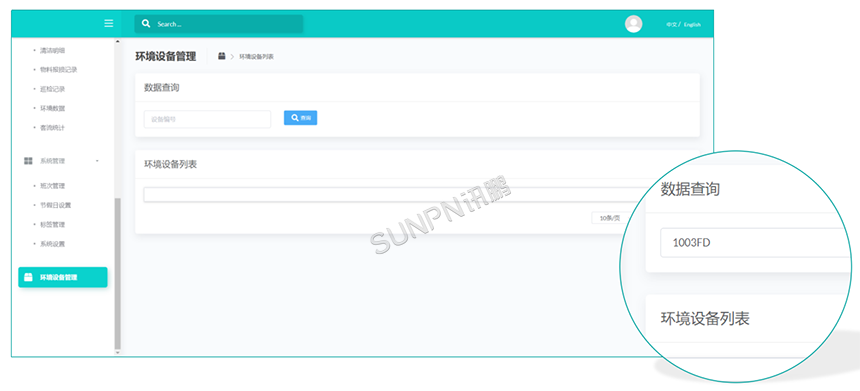Click the sidebar scrollbar thumb
Viewport: 860px width, 391px height.
click(x=117, y=273)
